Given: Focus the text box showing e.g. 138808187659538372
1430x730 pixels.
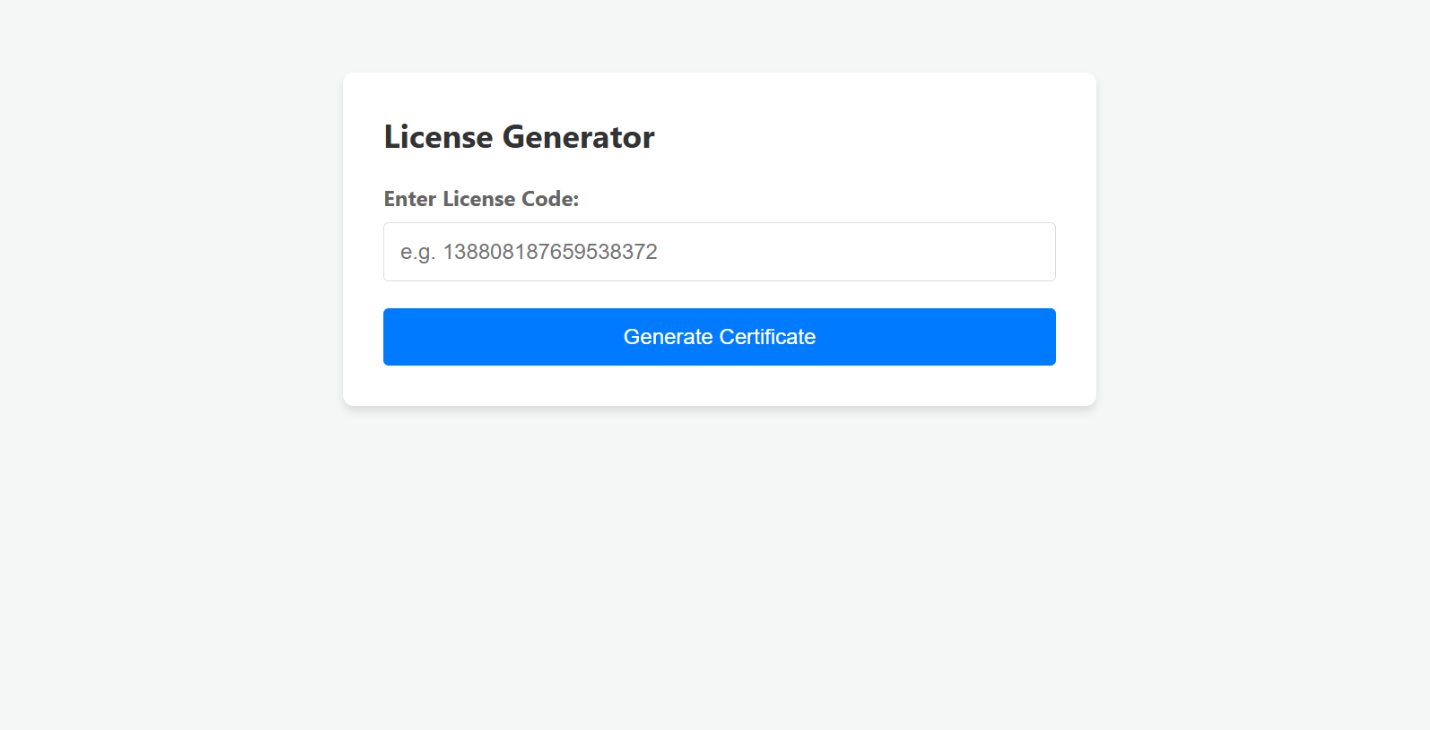Looking at the screenshot, I should 719,251.
